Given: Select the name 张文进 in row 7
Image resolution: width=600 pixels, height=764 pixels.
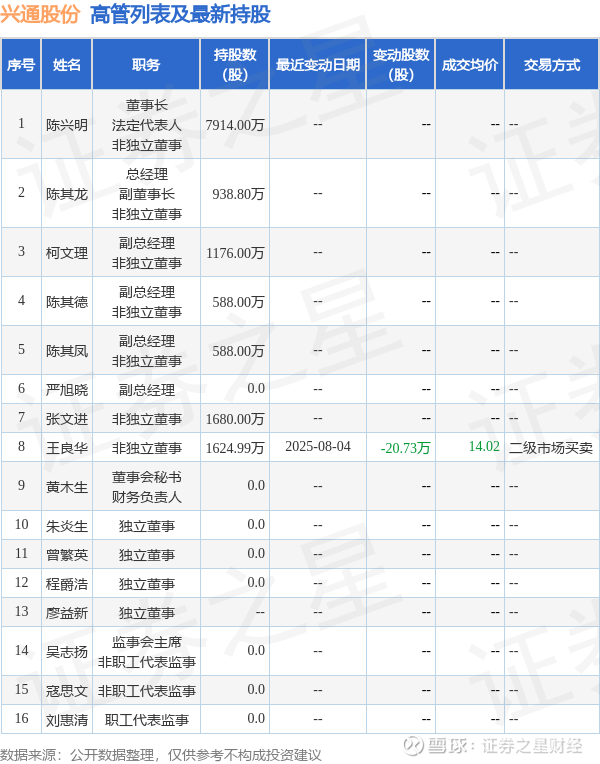Looking at the screenshot, I should point(67,419).
